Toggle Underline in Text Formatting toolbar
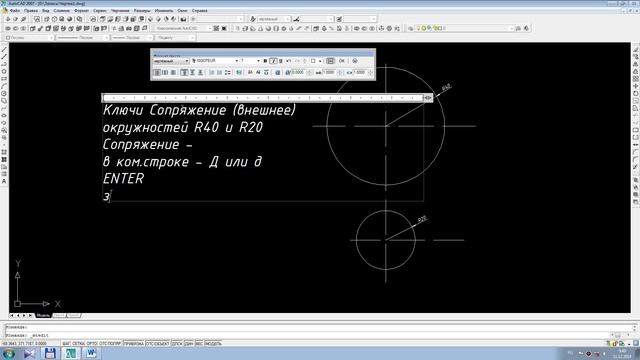Screen dimensions: 640x360 (x=281, y=61)
